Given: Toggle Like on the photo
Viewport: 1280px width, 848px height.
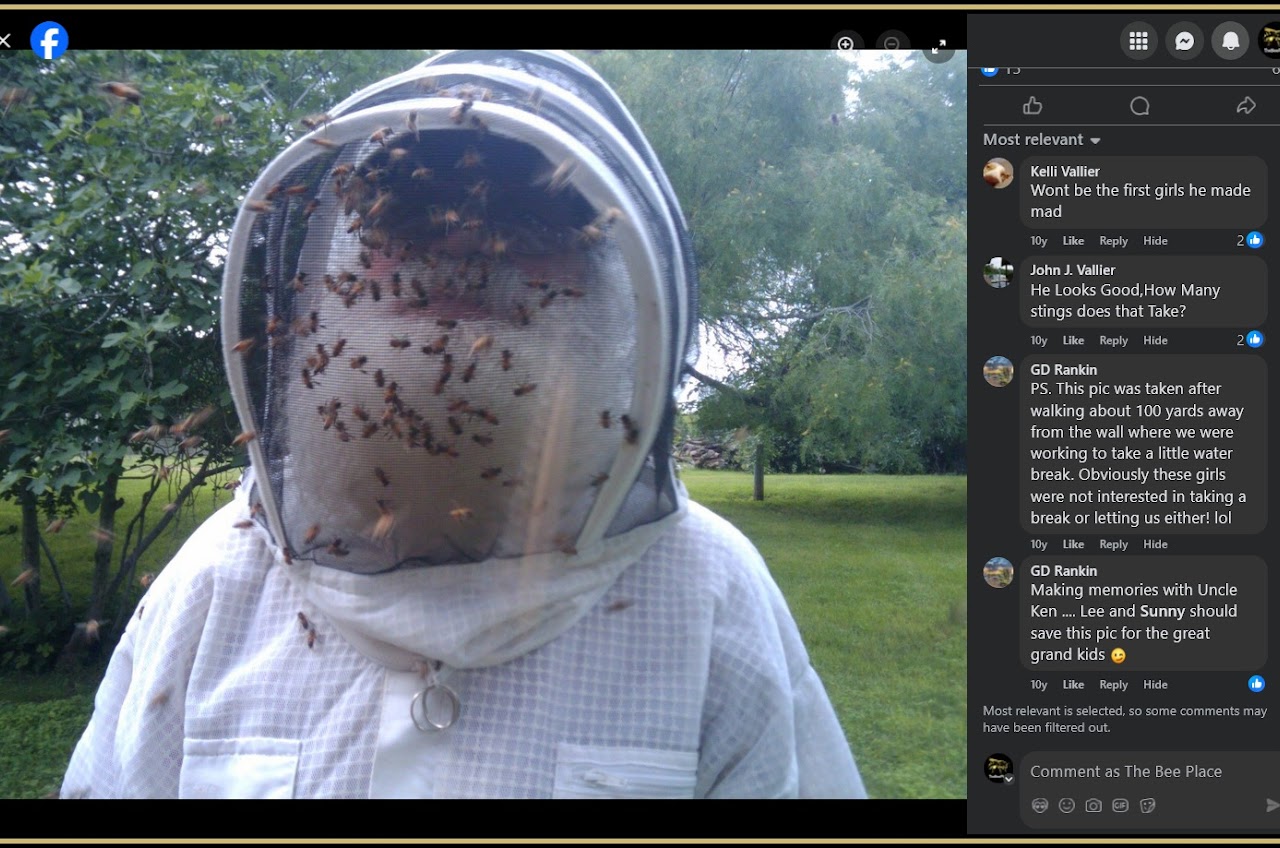Looking at the screenshot, I should point(1033,106).
